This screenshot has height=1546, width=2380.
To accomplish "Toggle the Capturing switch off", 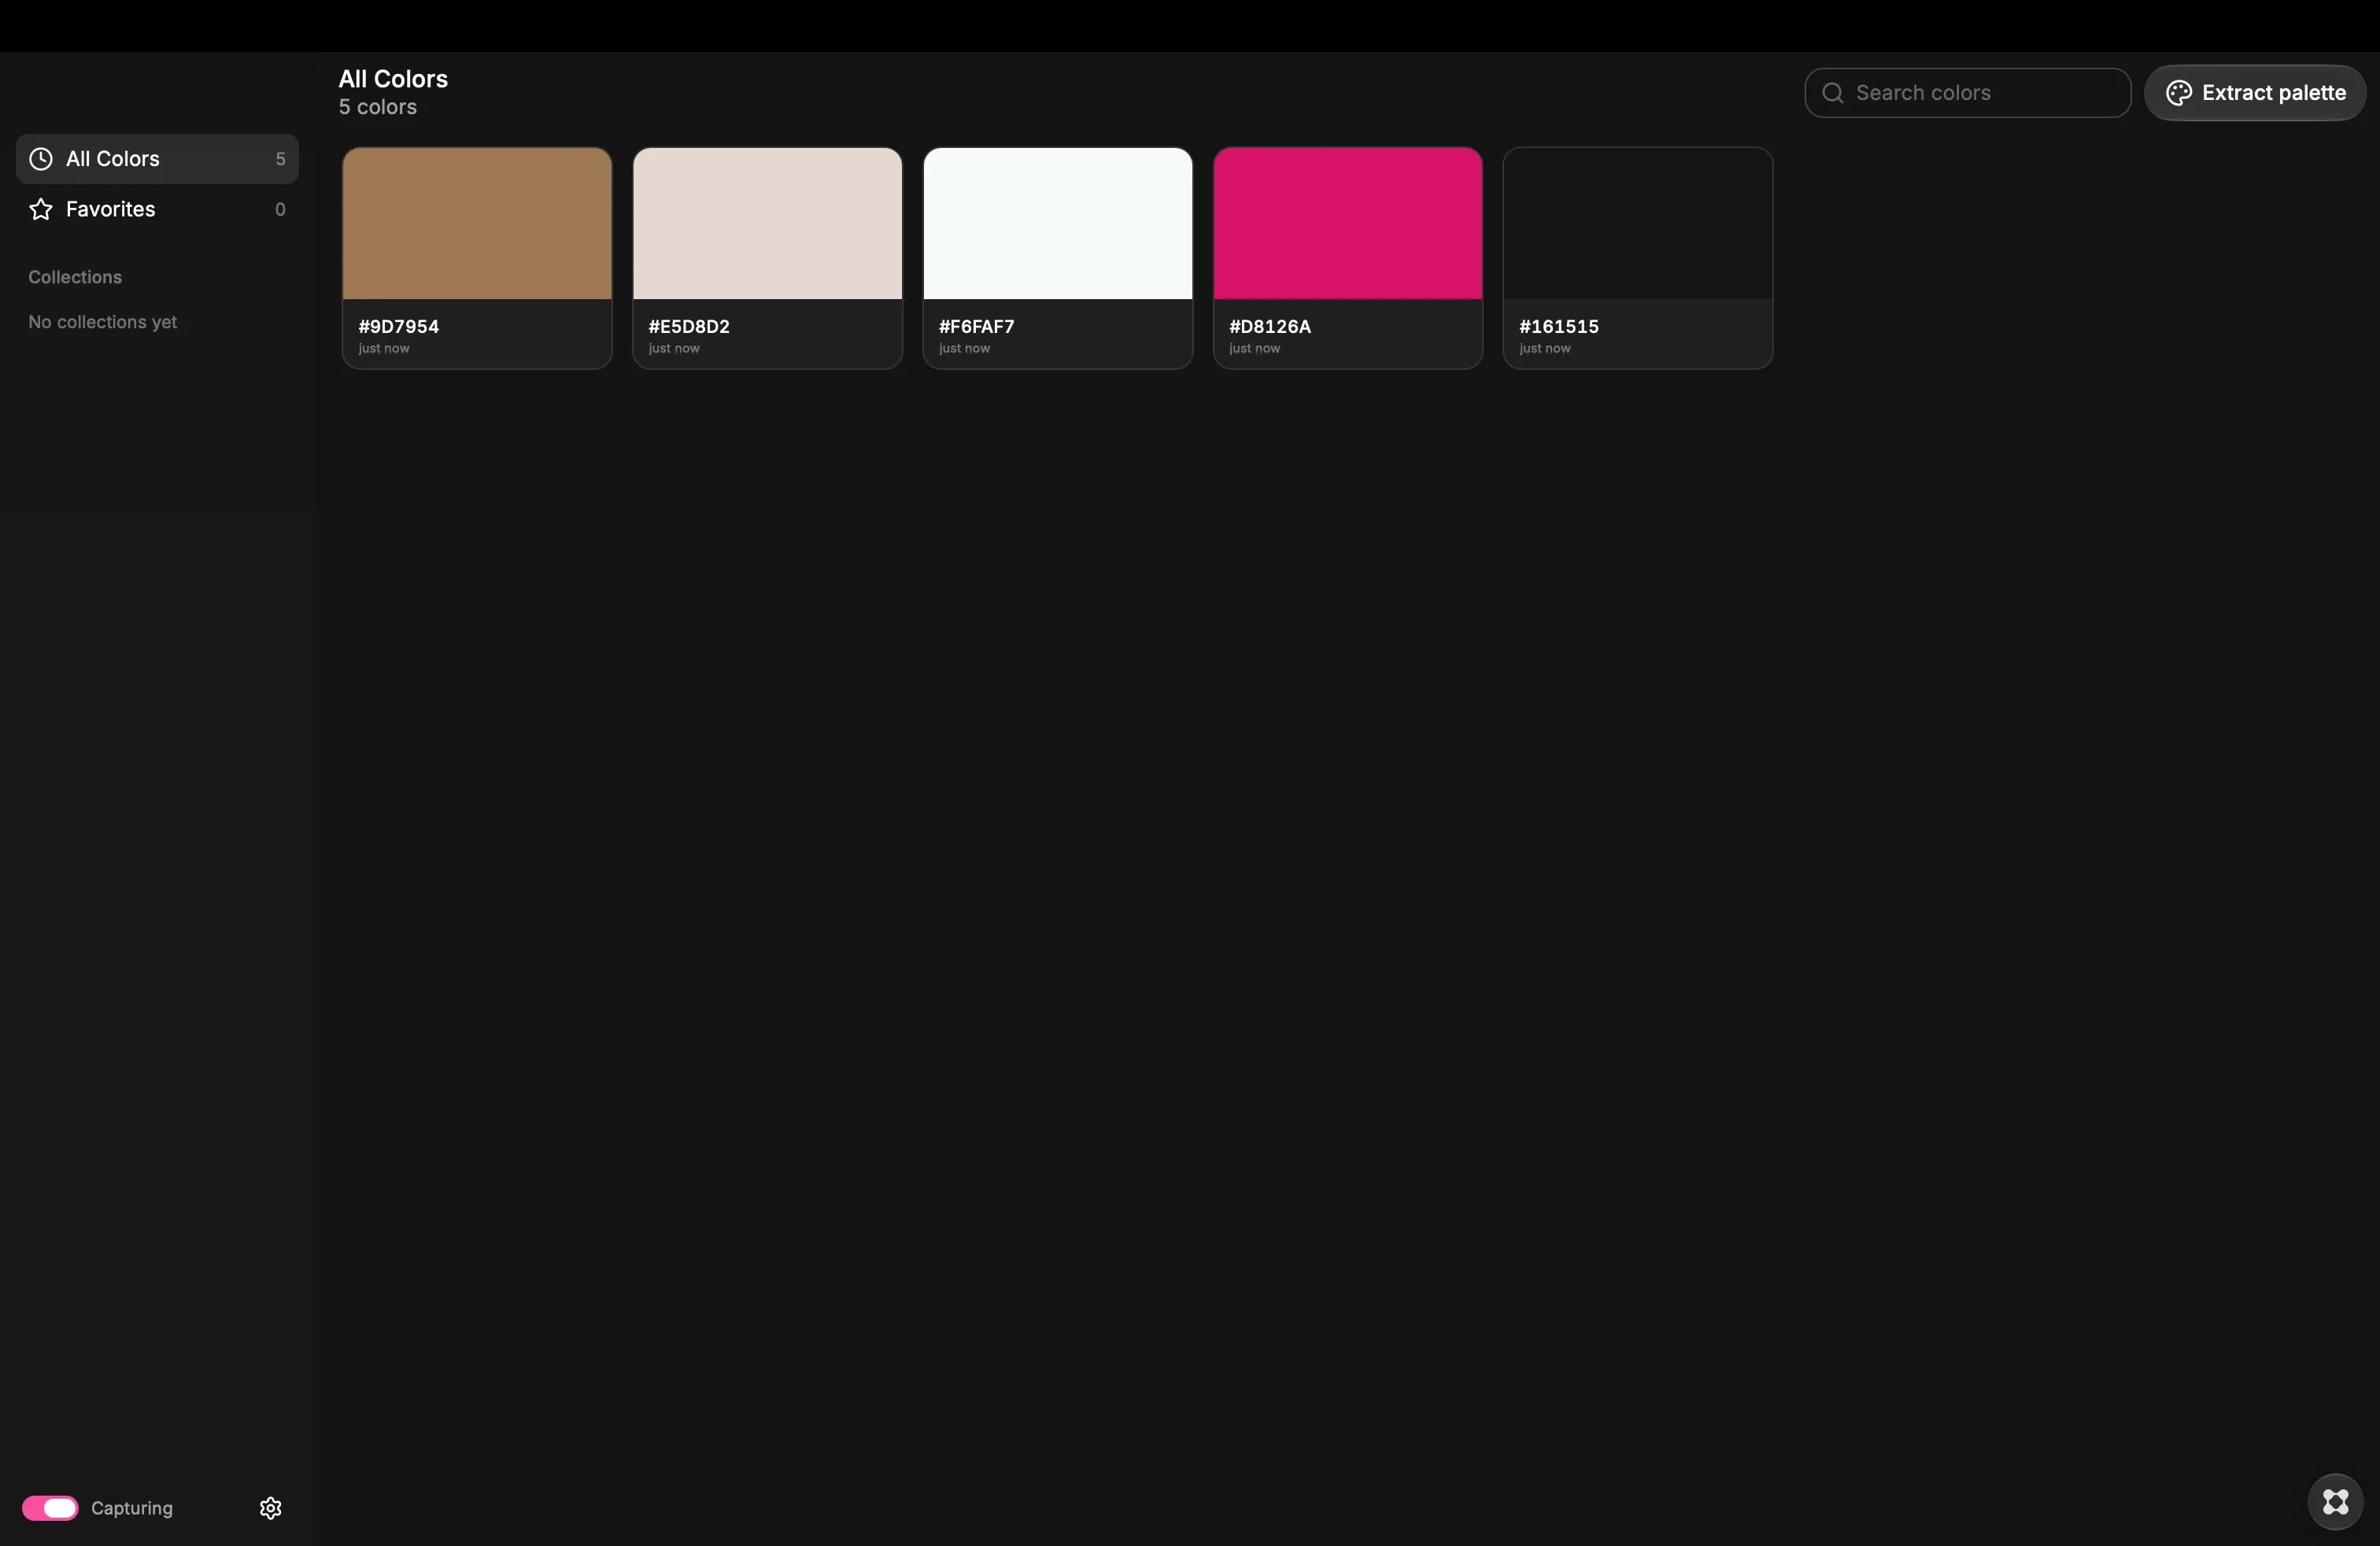I will [50, 1508].
